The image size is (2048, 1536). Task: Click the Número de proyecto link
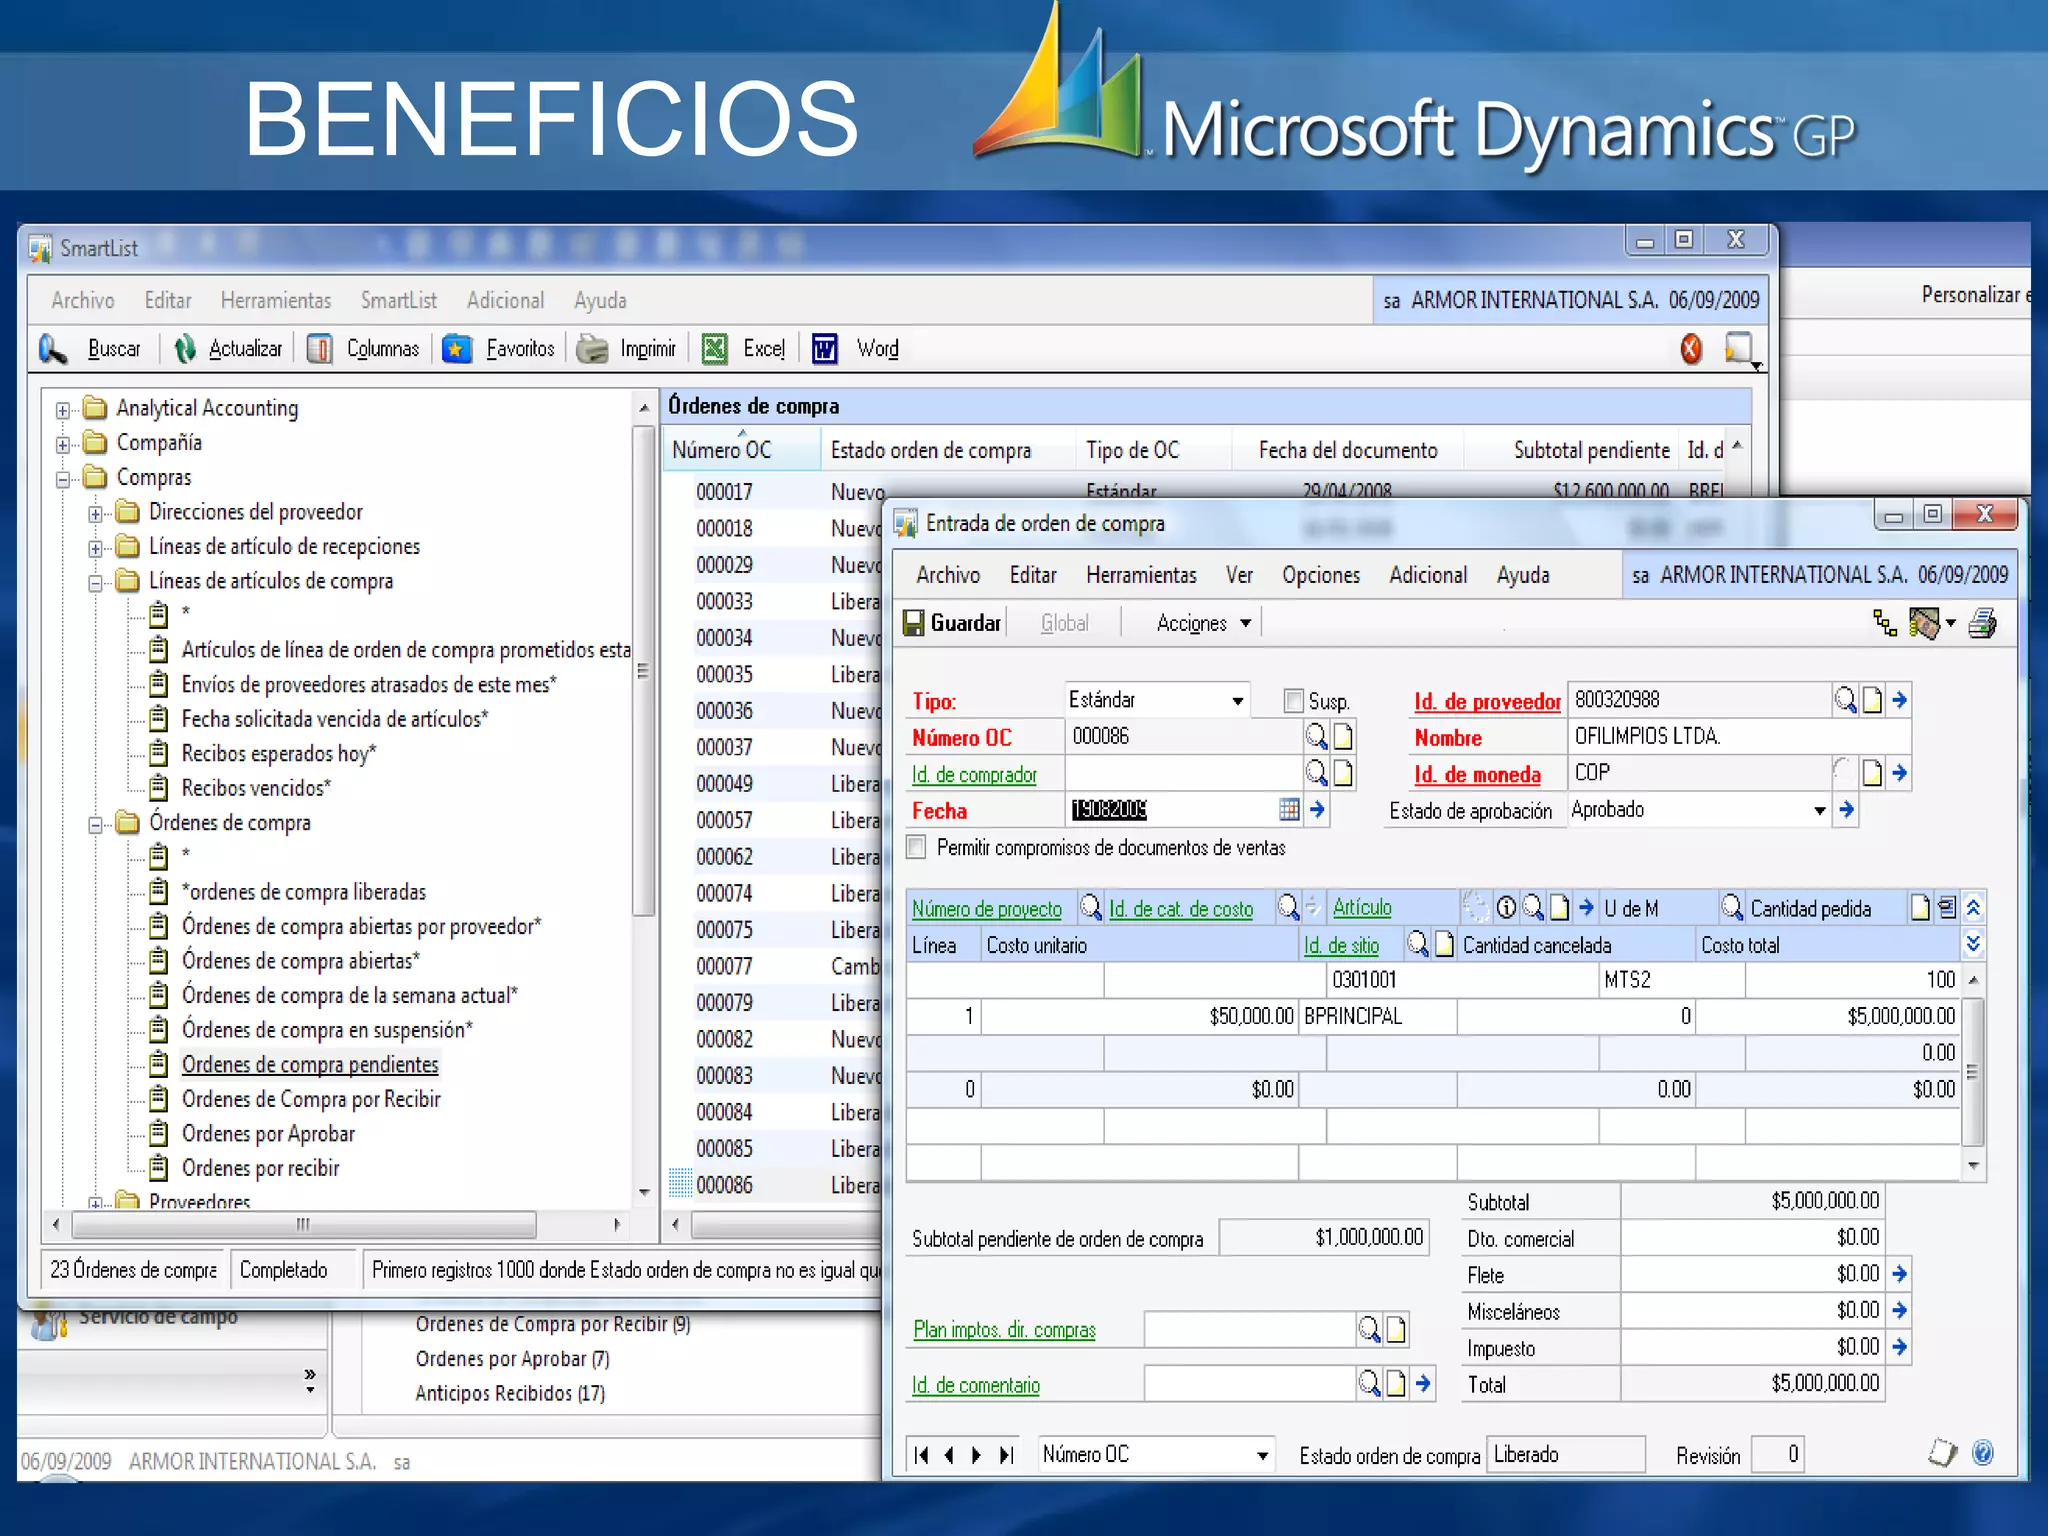coord(986,909)
